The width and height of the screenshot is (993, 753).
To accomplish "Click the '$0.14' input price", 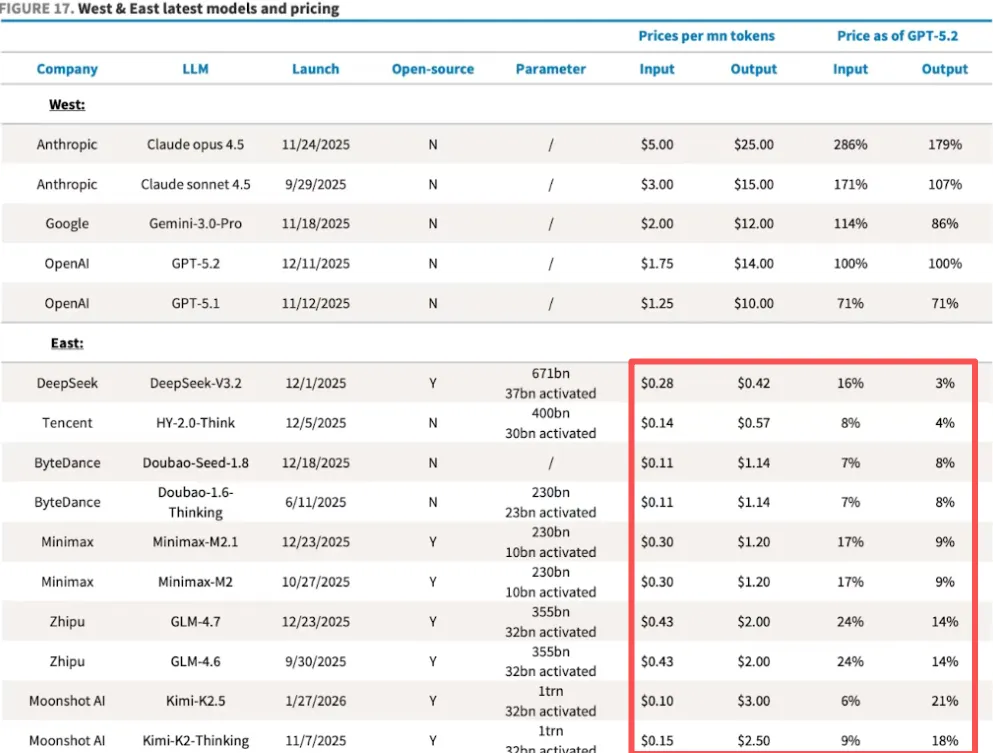I will 657,423.
